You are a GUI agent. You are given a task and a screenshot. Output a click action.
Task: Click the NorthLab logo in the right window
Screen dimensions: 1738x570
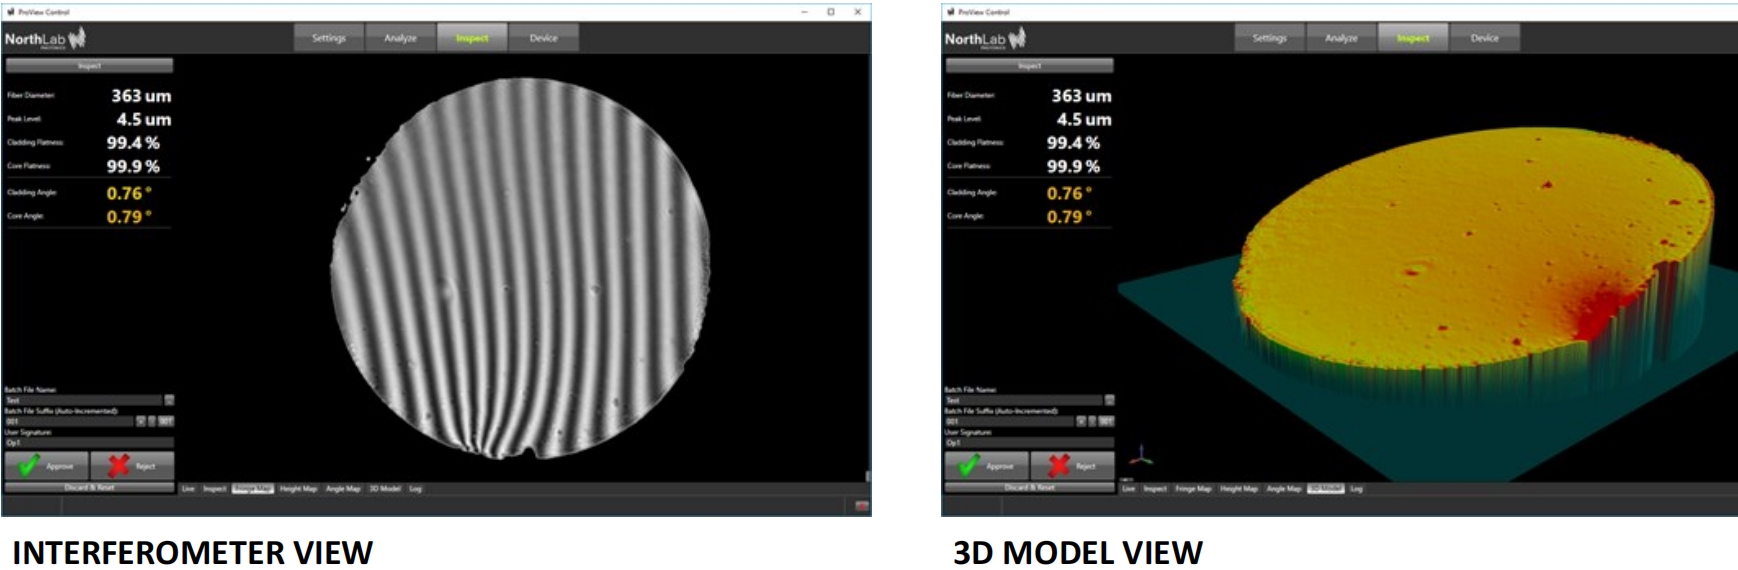986,39
